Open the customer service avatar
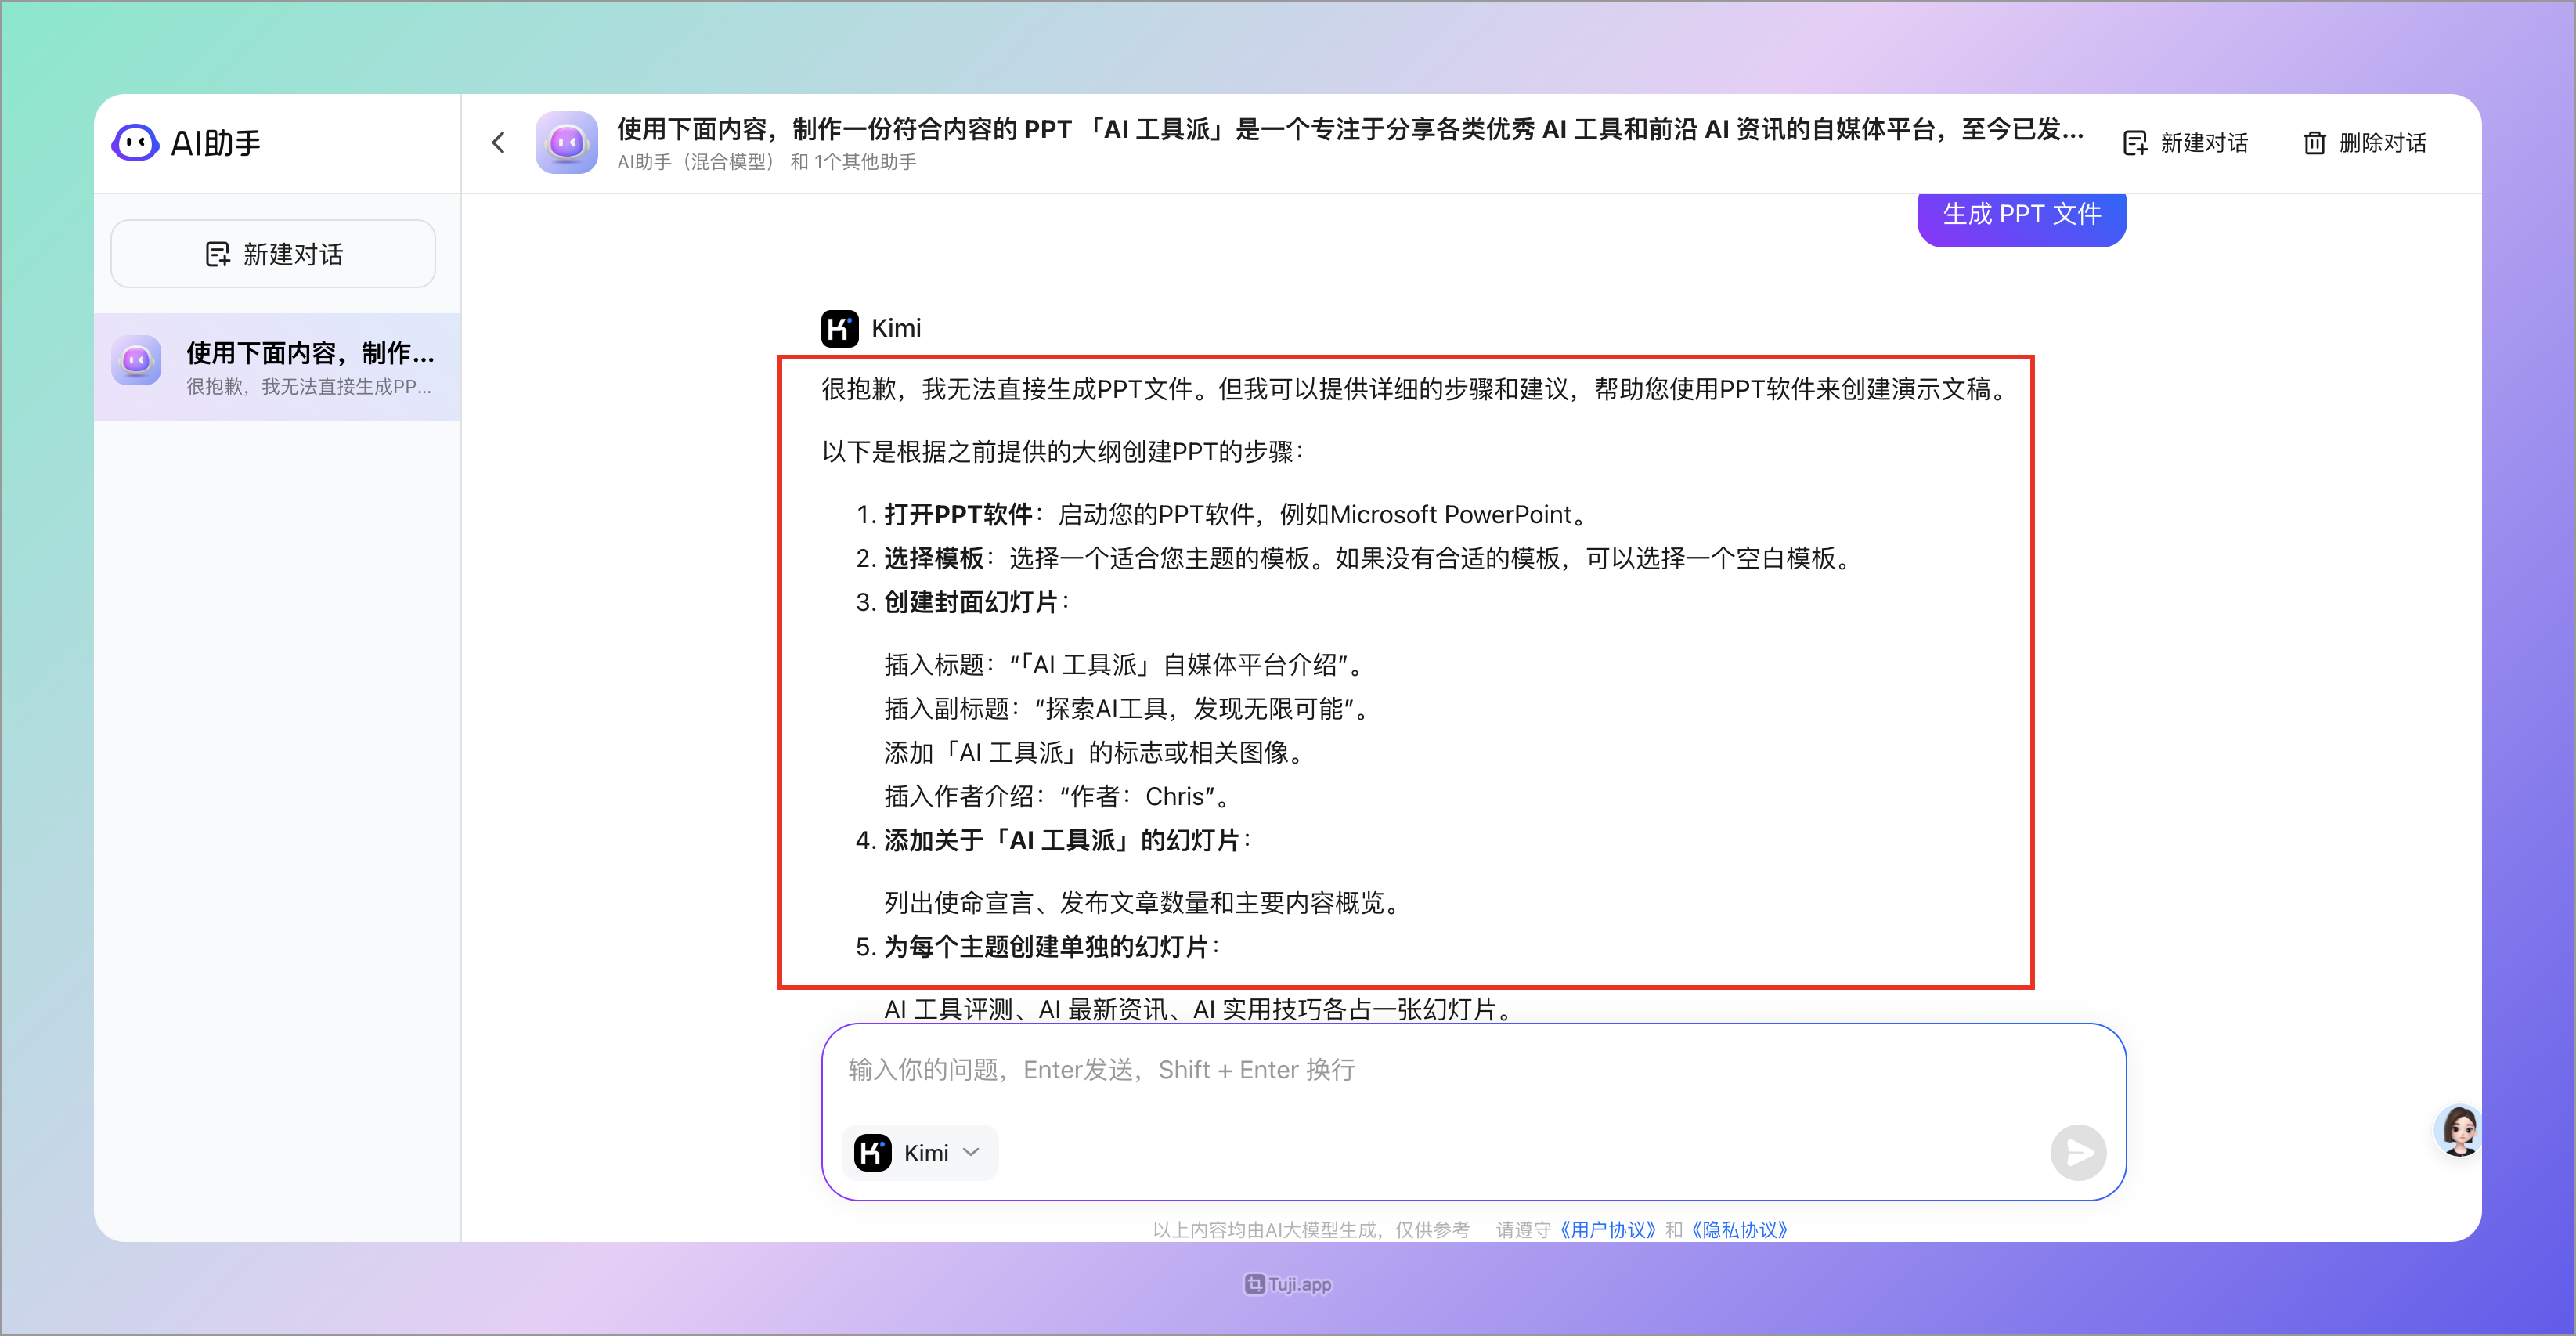This screenshot has height=1336, width=2576. (x=2459, y=1130)
